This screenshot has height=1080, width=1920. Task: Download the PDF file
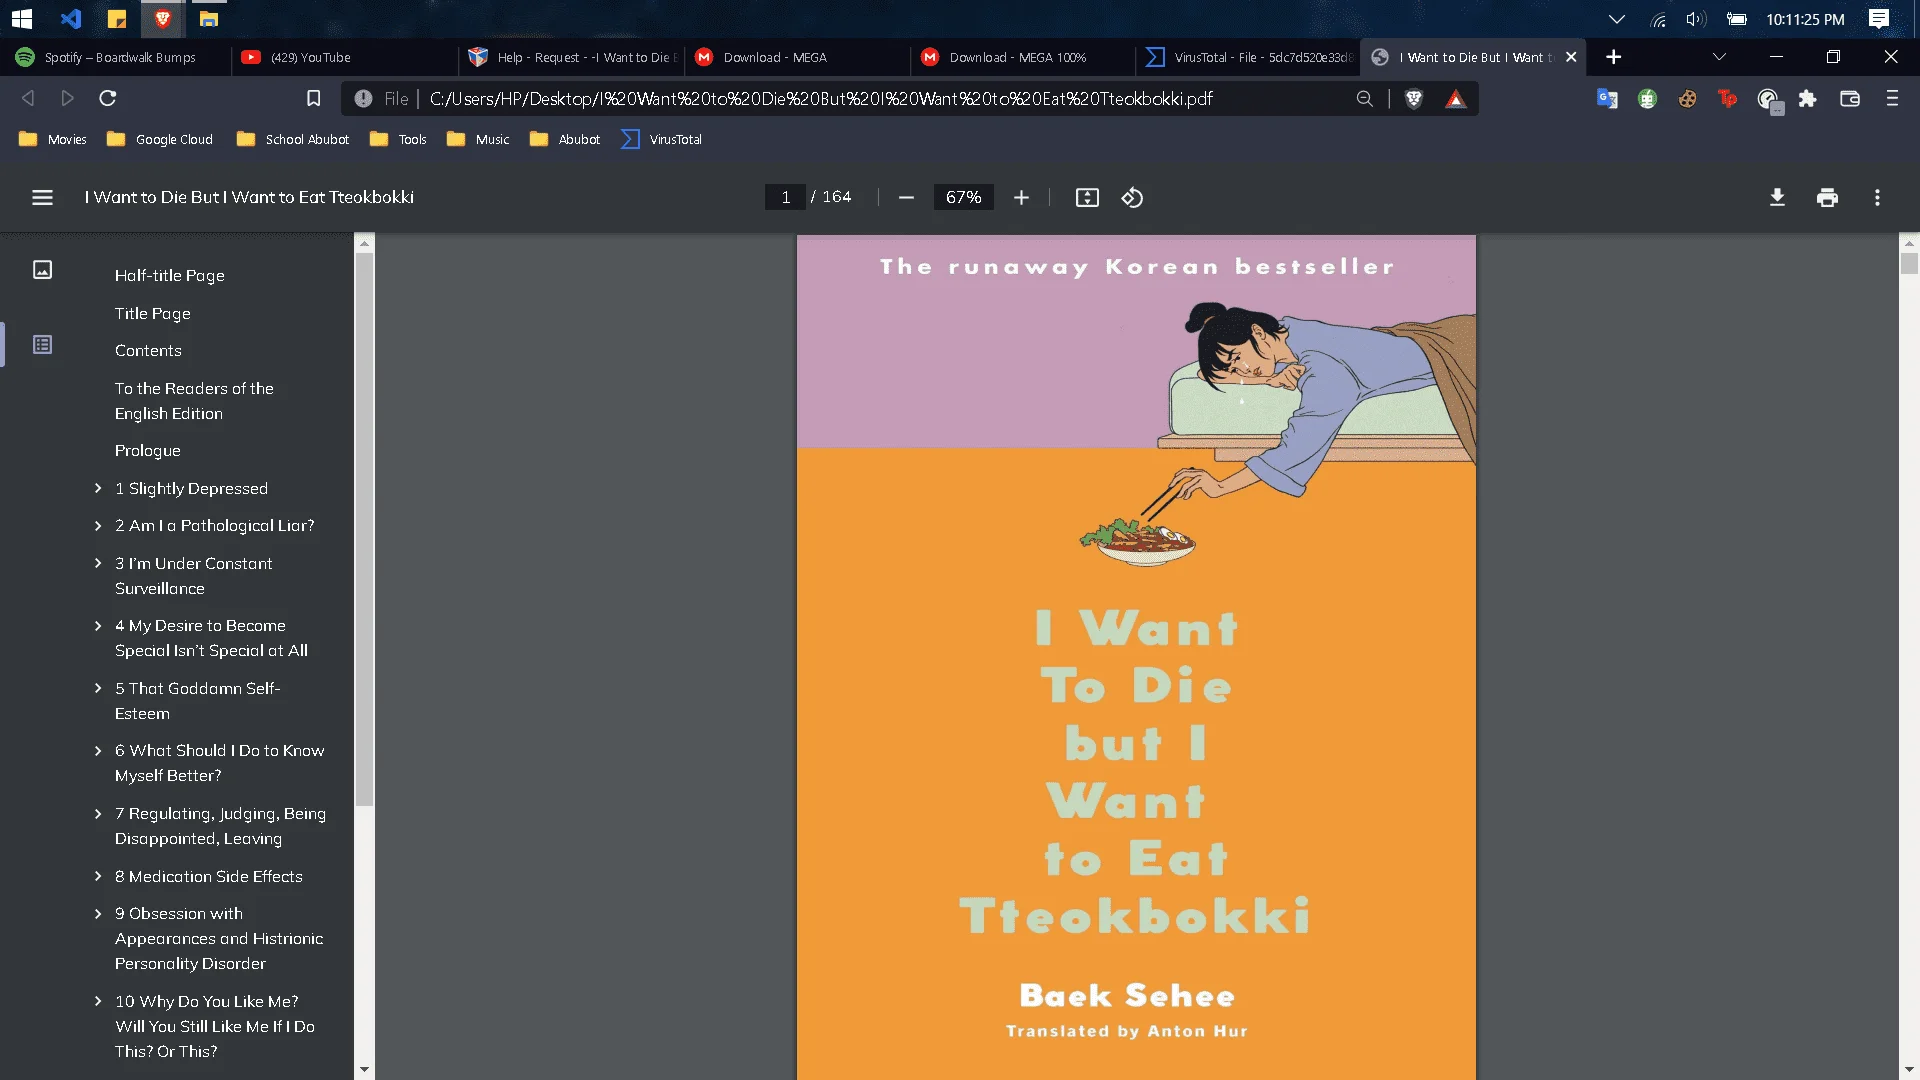tap(1777, 198)
